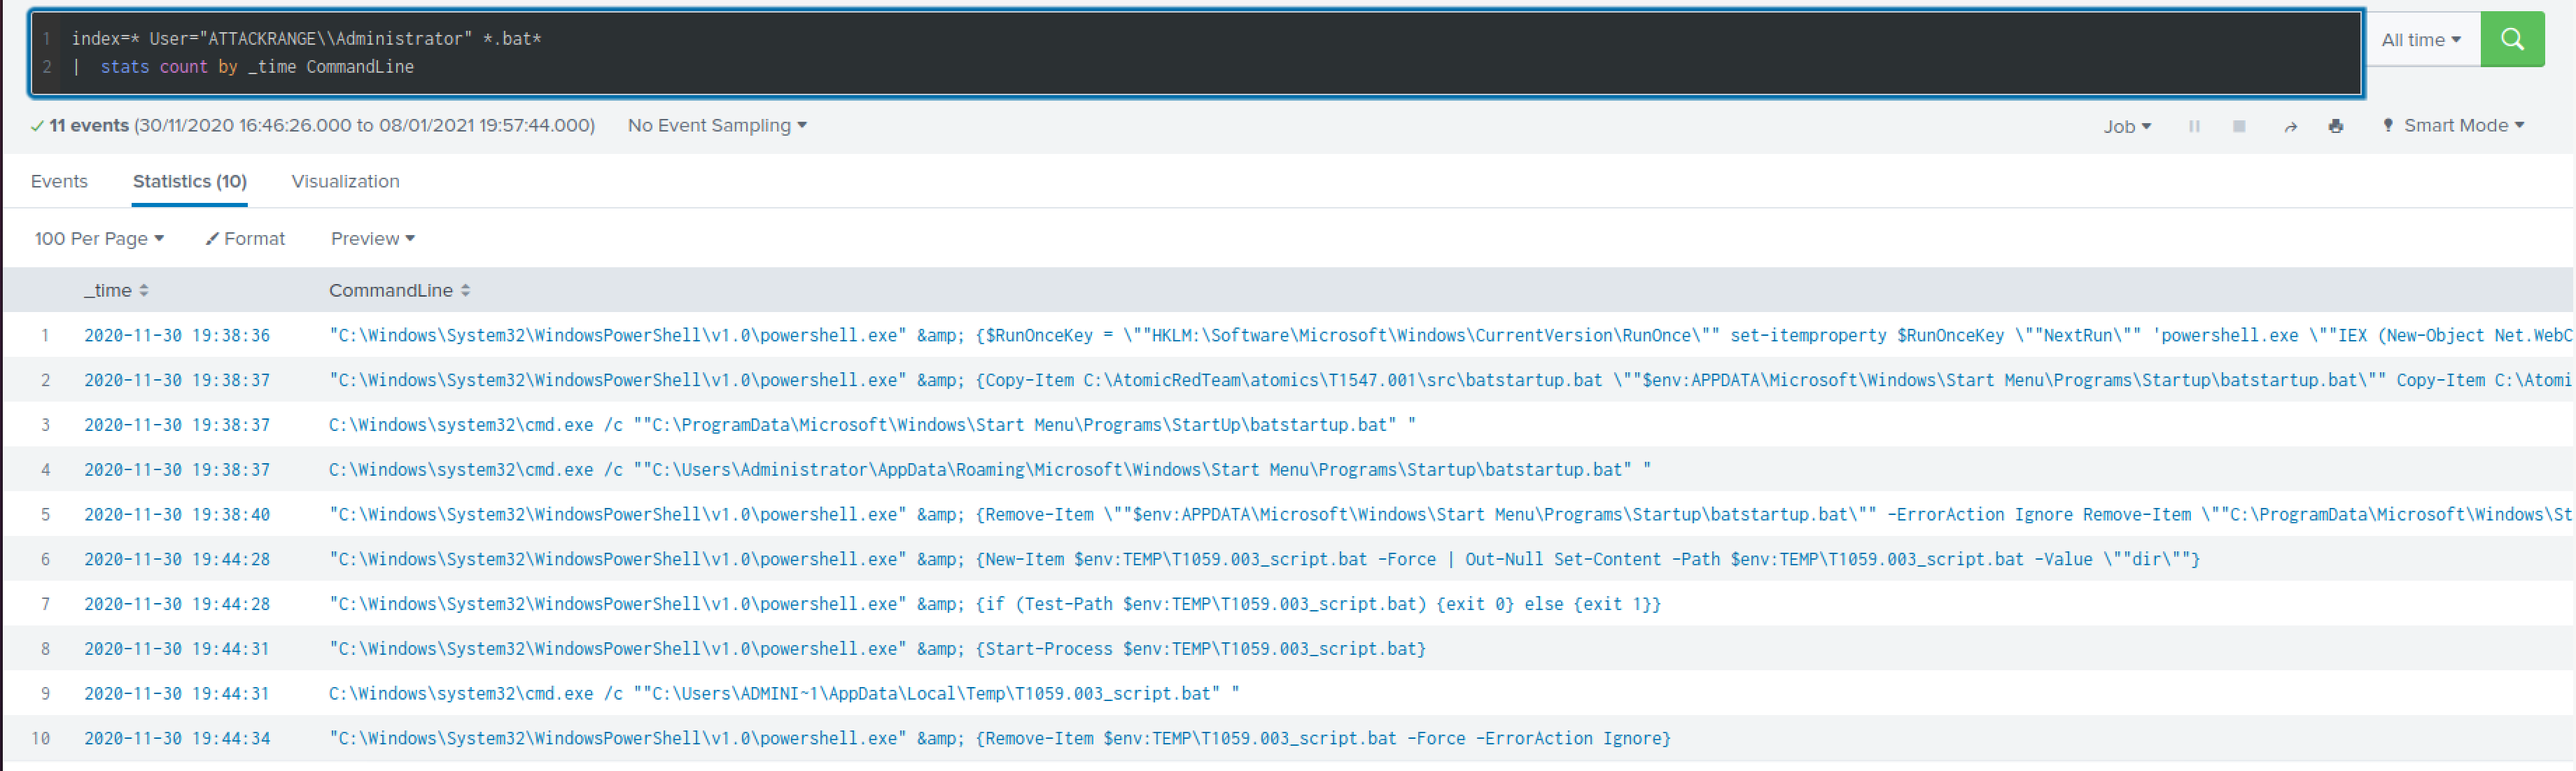Change results count via 100 Per Page

coord(99,238)
